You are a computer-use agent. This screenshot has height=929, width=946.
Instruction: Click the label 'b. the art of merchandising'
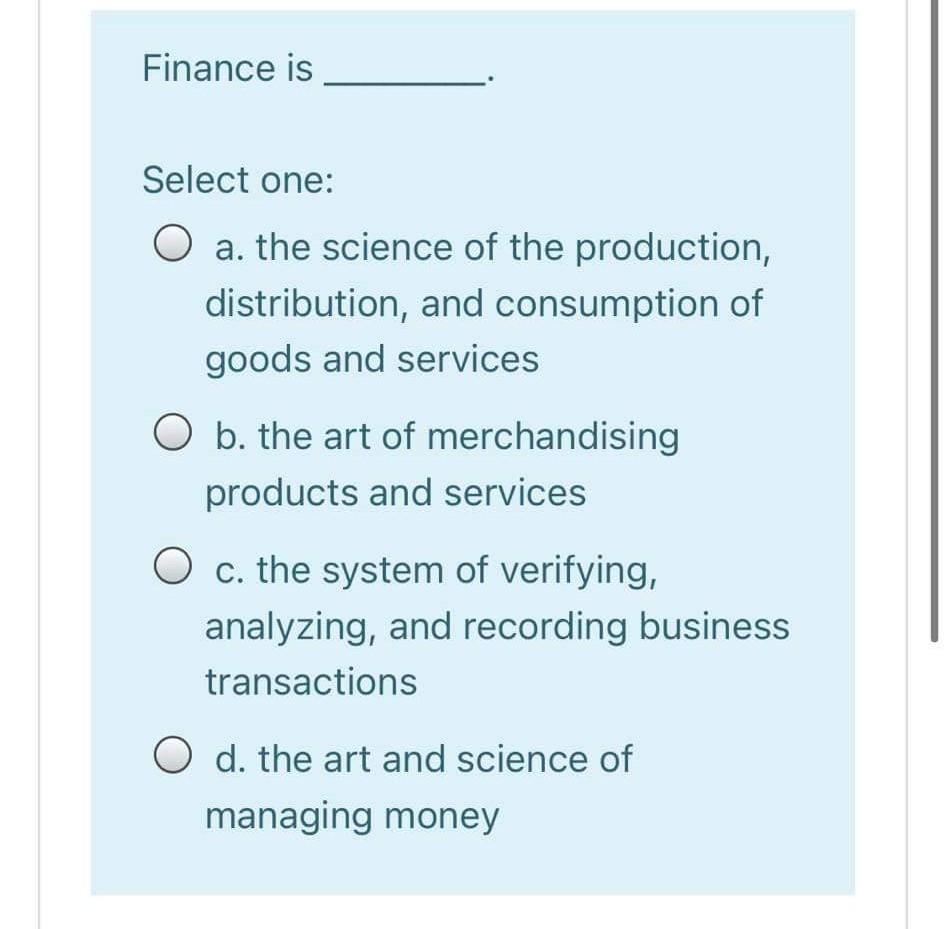click(447, 436)
